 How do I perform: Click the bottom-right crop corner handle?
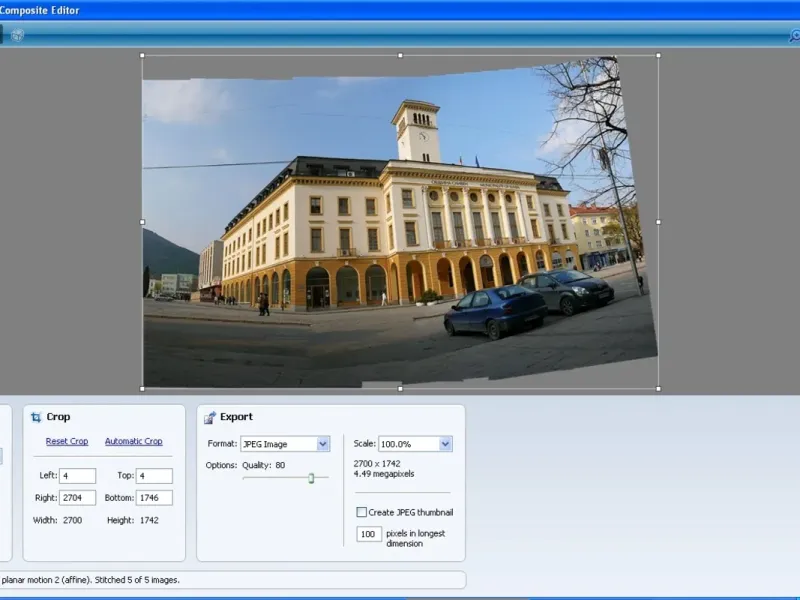(x=658, y=388)
